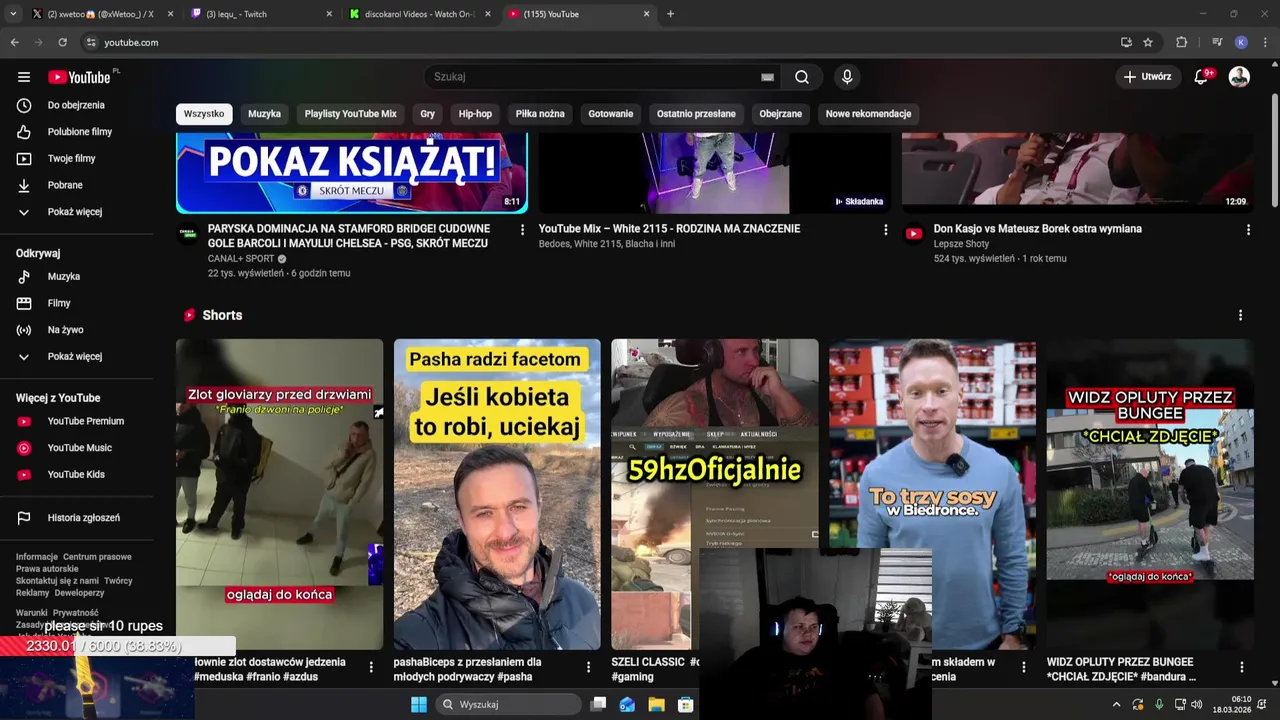
Task: Go to YouTube home via the logo
Action: [80, 77]
